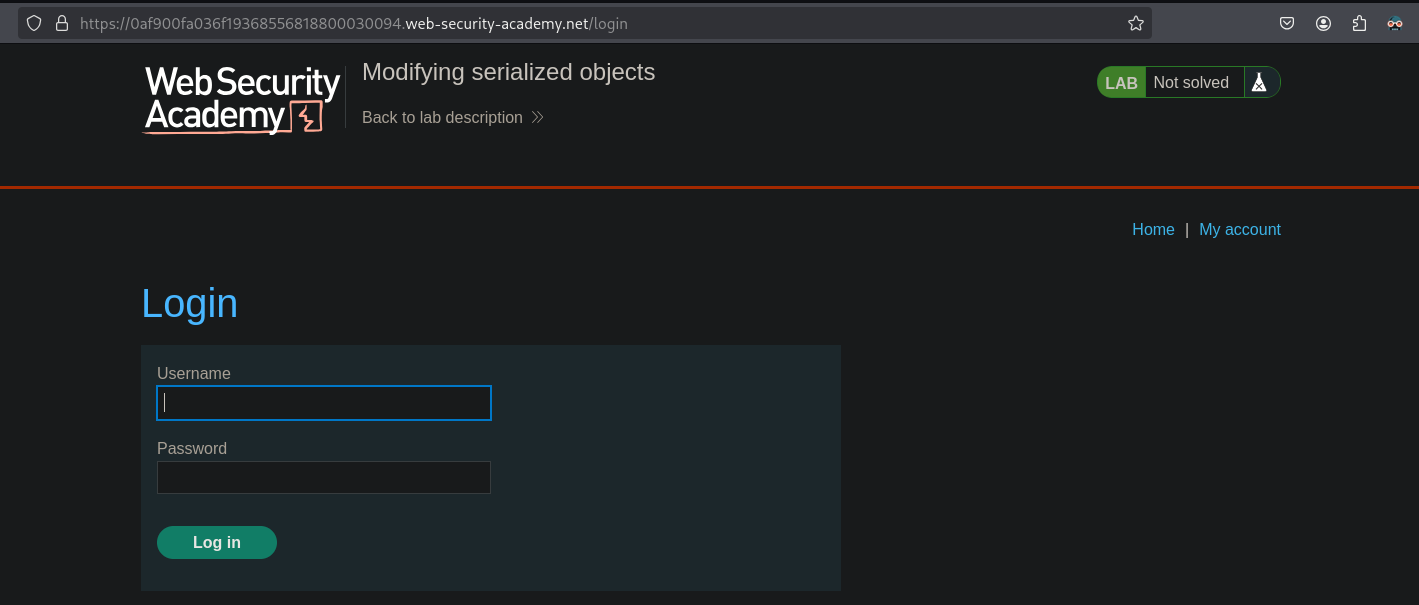Click the Save to Pocket icon

pos(1288,23)
